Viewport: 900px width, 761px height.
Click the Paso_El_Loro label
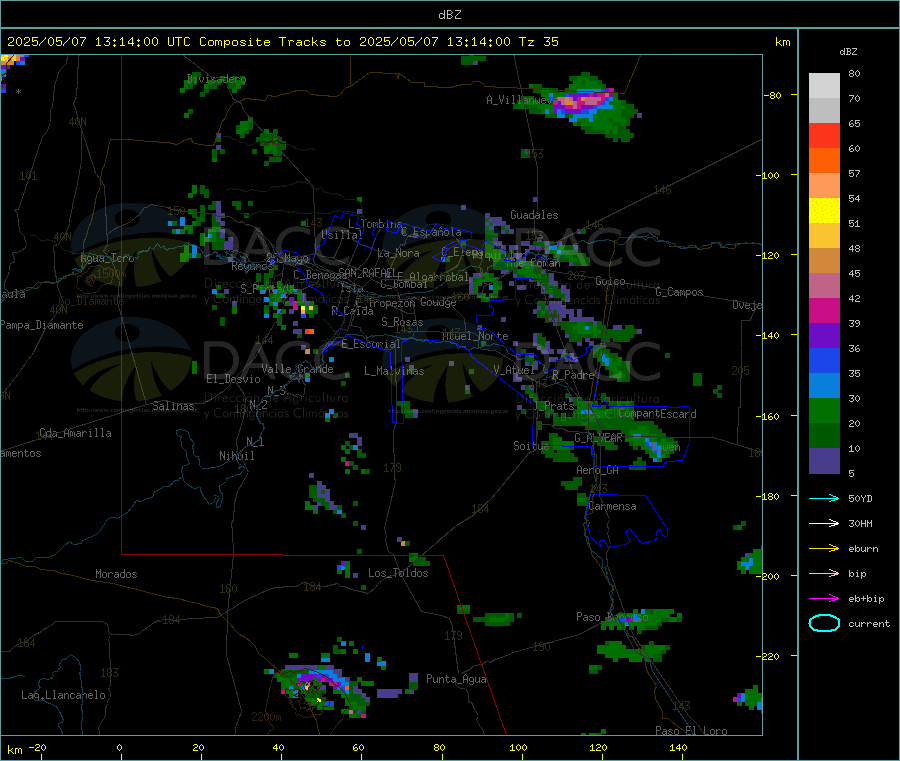click(691, 731)
